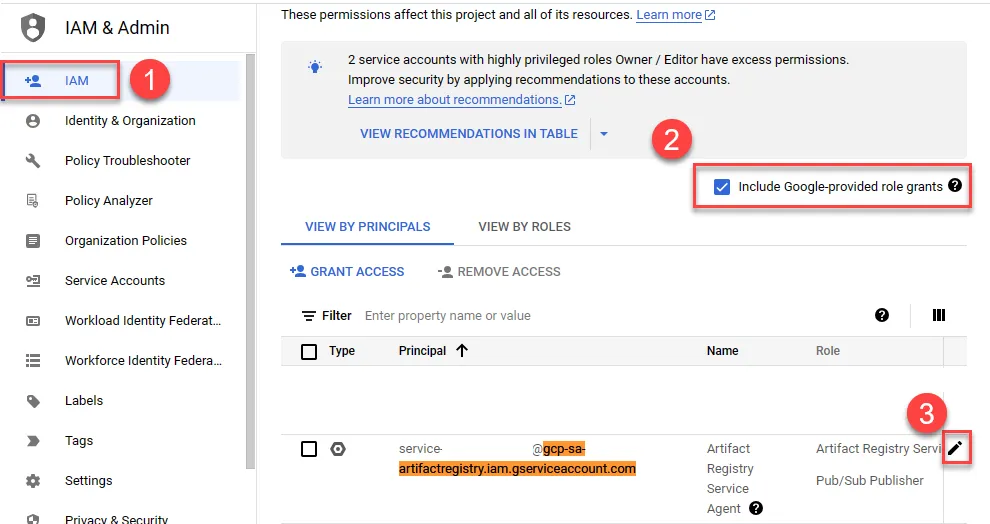990x524 pixels.
Task: Click the lightbulb recommendation icon
Action: click(x=315, y=66)
